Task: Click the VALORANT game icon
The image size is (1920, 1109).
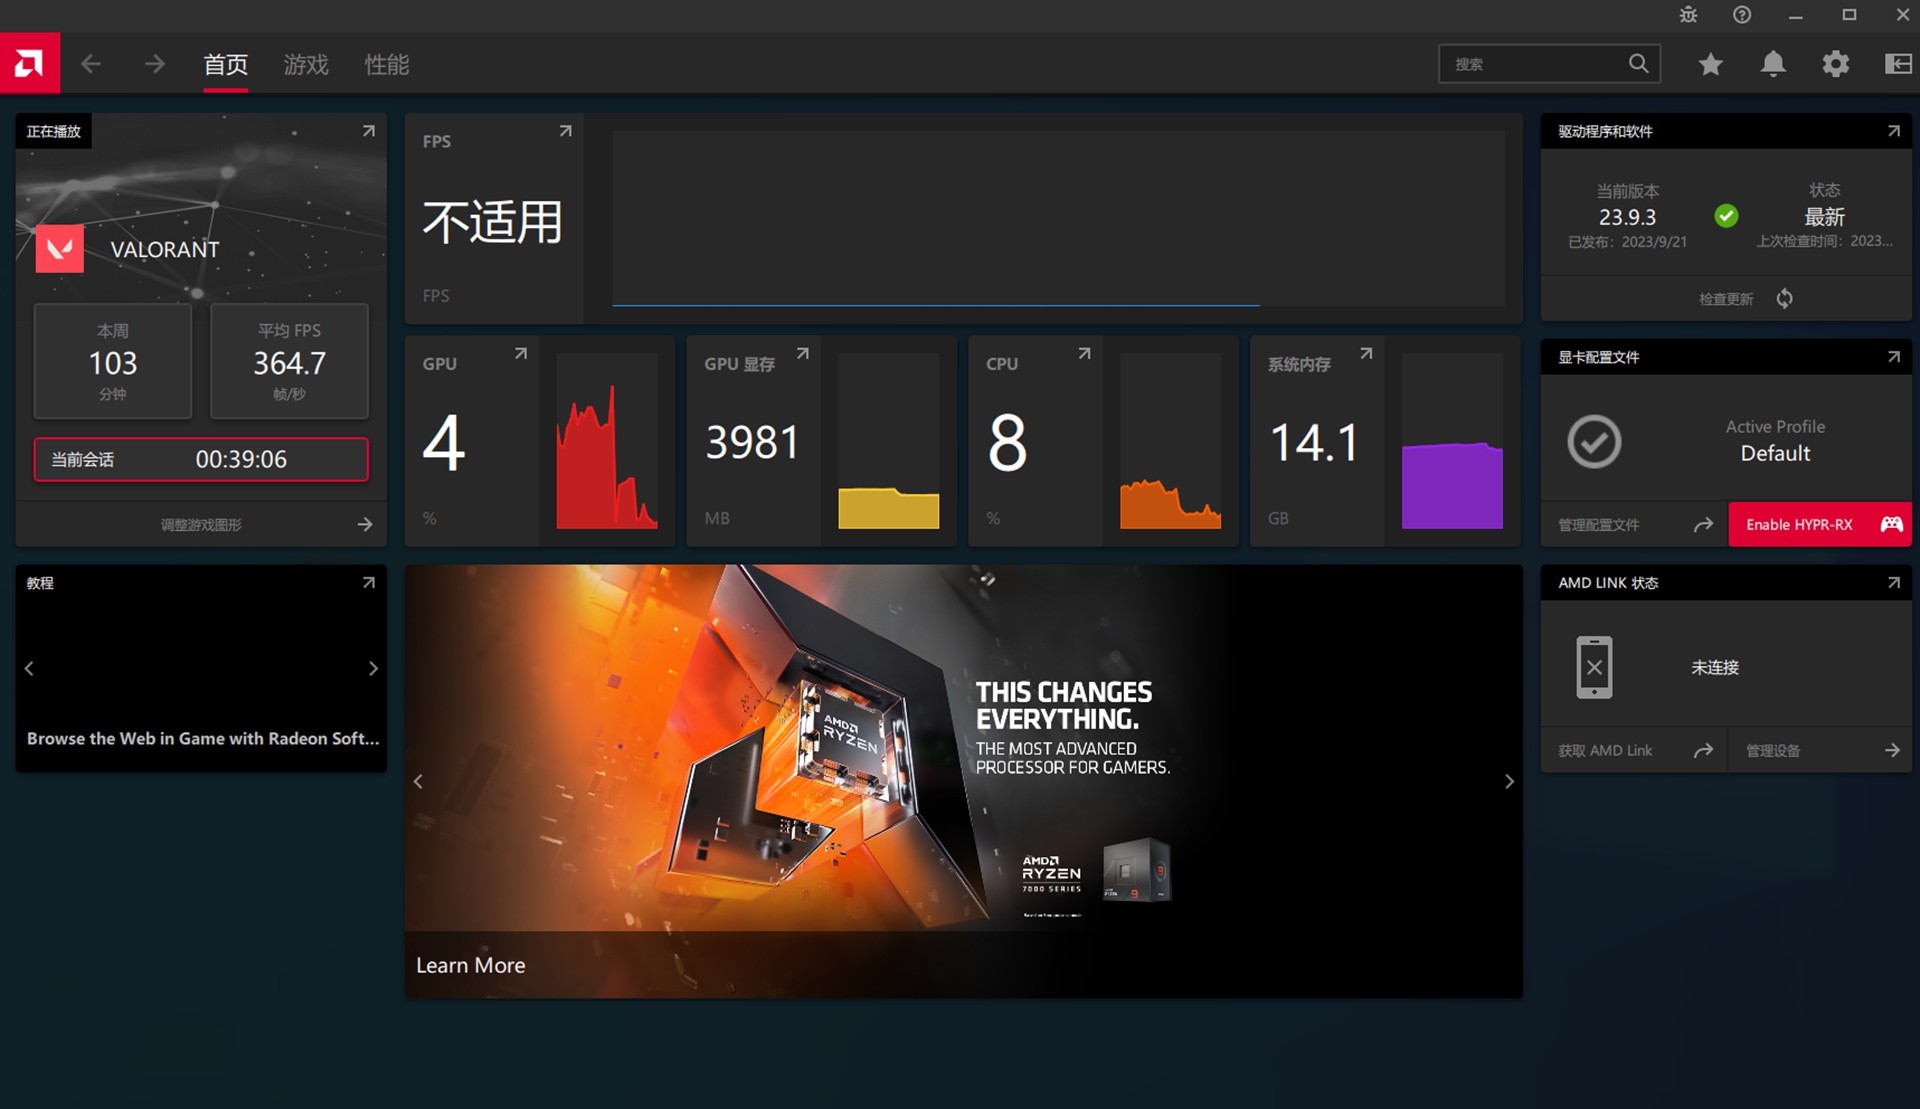Action: 60,249
